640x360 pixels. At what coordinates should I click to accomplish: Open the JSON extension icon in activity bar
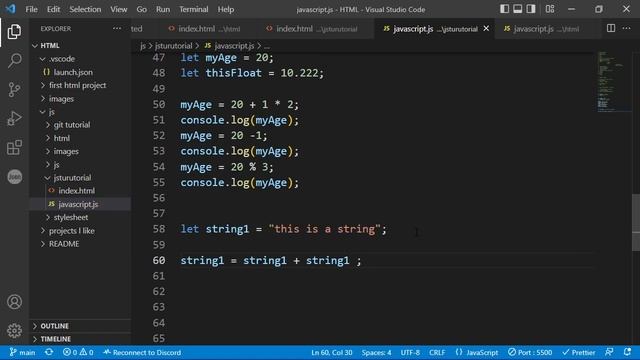(14, 177)
